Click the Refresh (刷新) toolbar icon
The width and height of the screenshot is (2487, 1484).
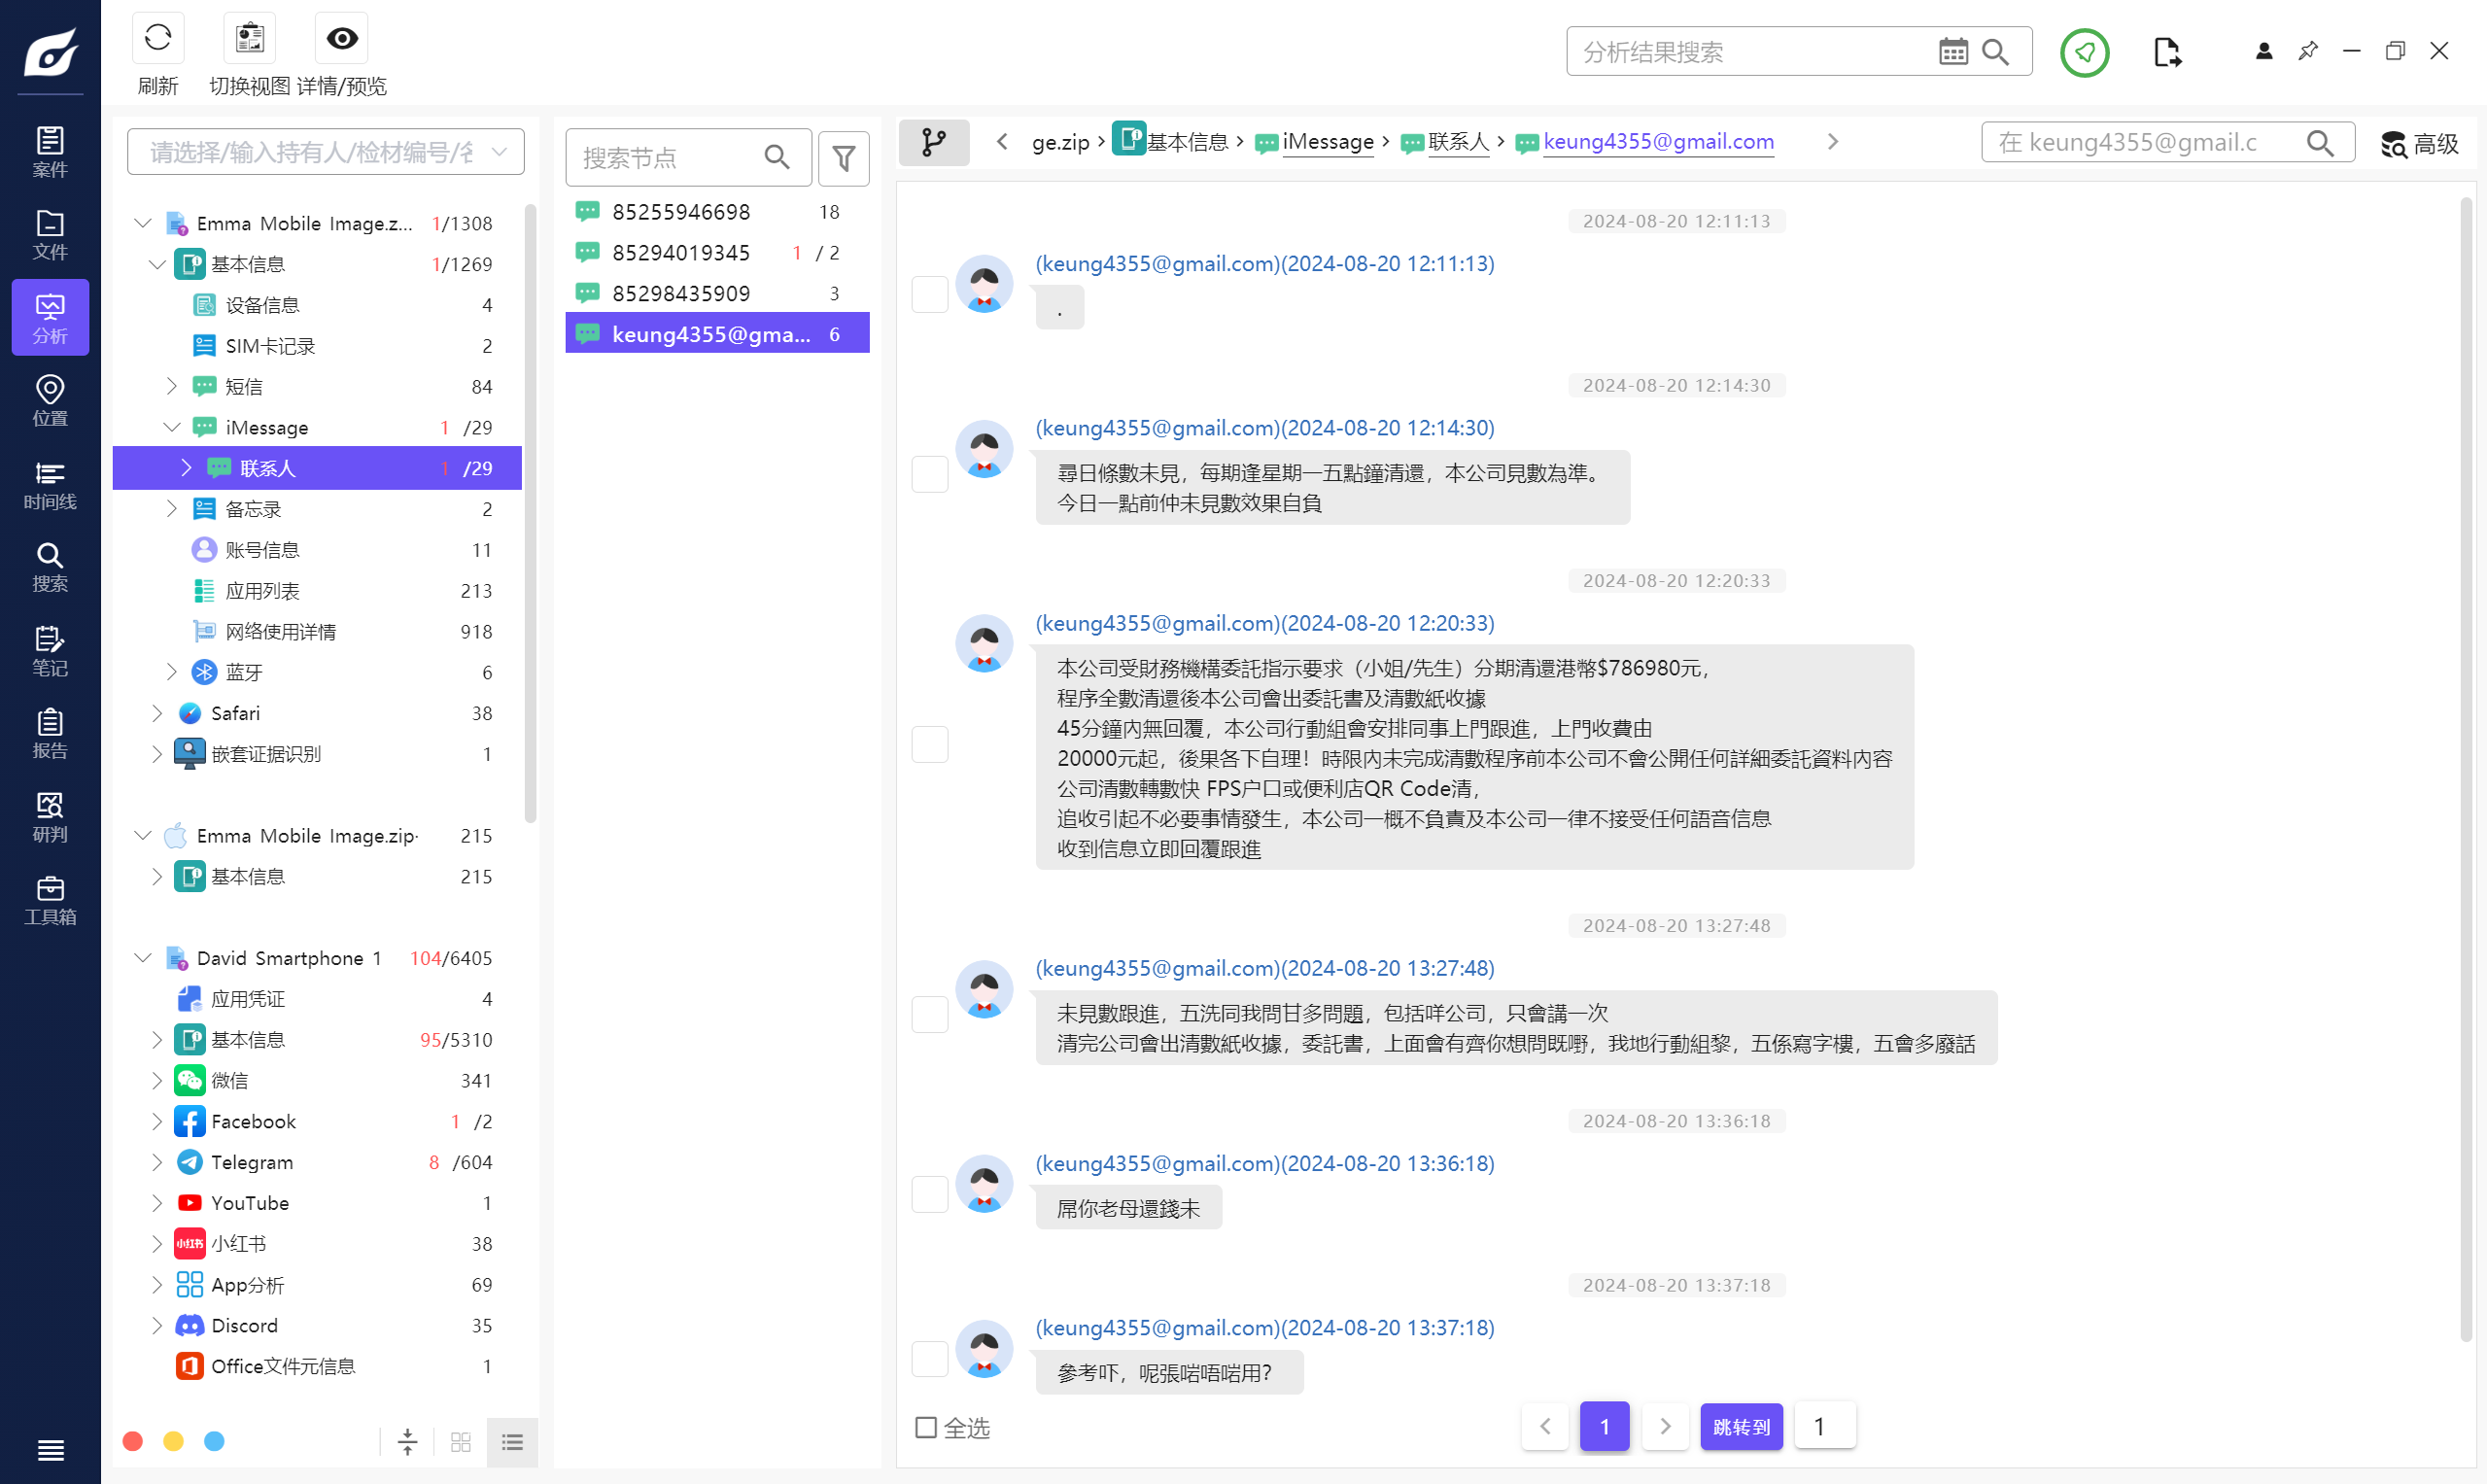pos(157,39)
